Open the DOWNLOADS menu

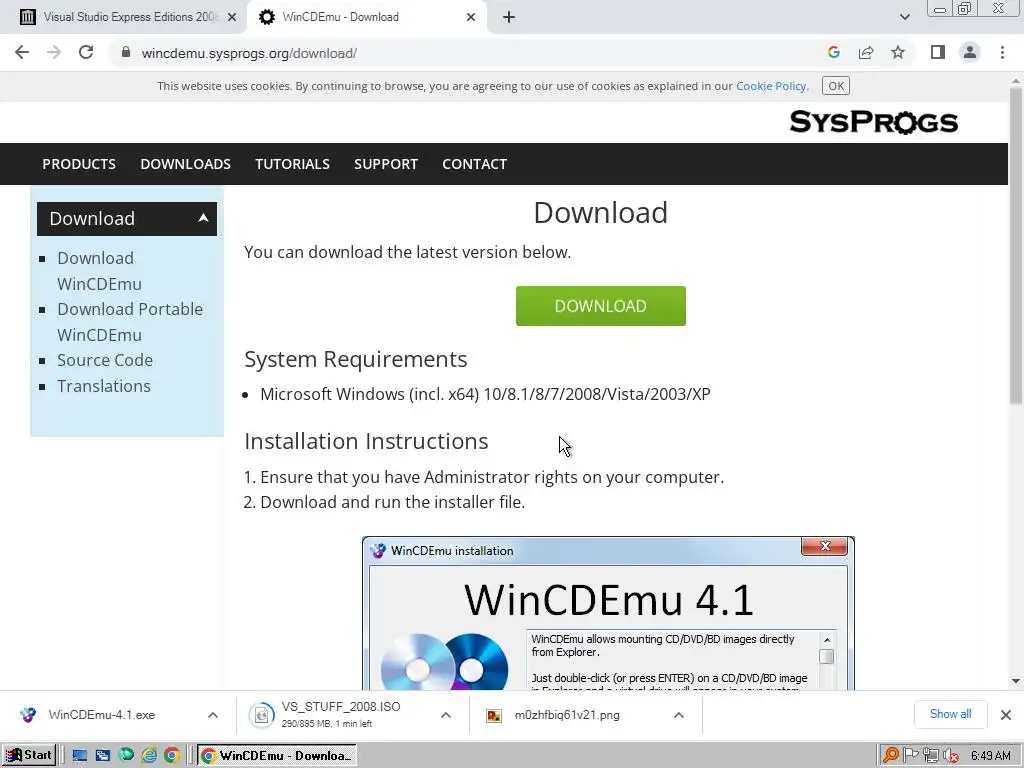pyautogui.click(x=185, y=164)
